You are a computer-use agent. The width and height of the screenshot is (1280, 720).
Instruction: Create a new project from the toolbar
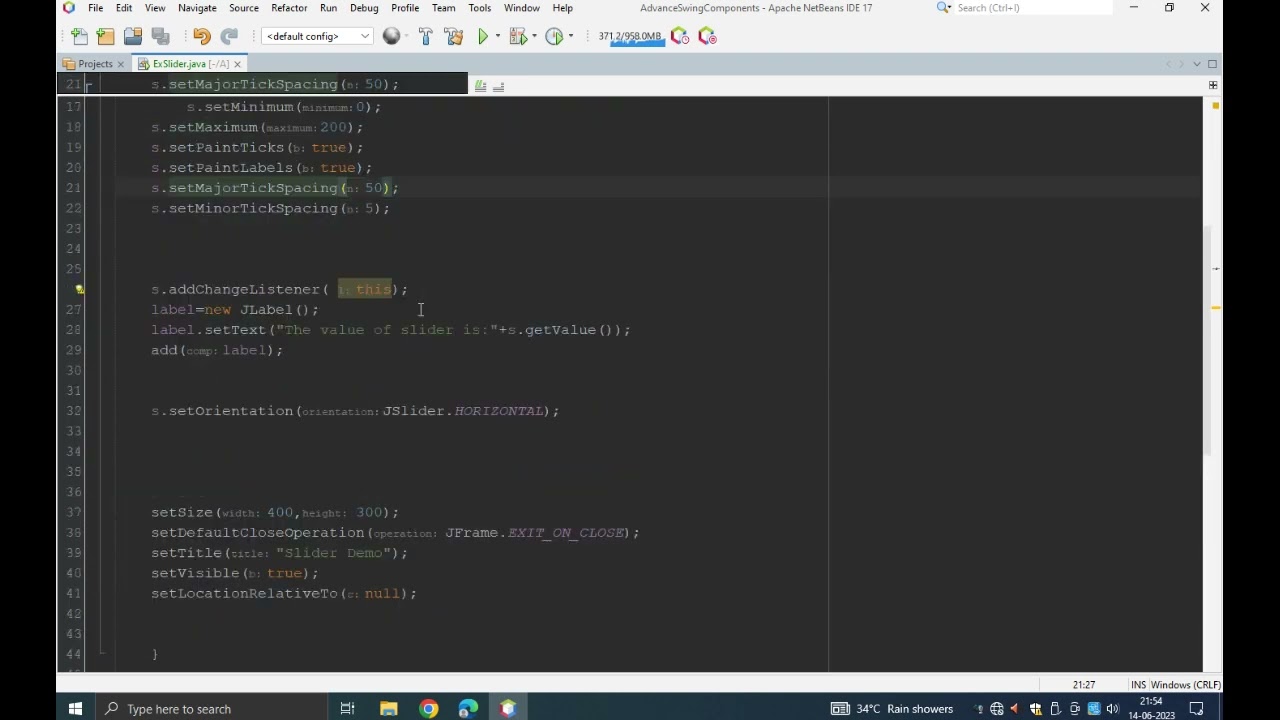[106, 36]
